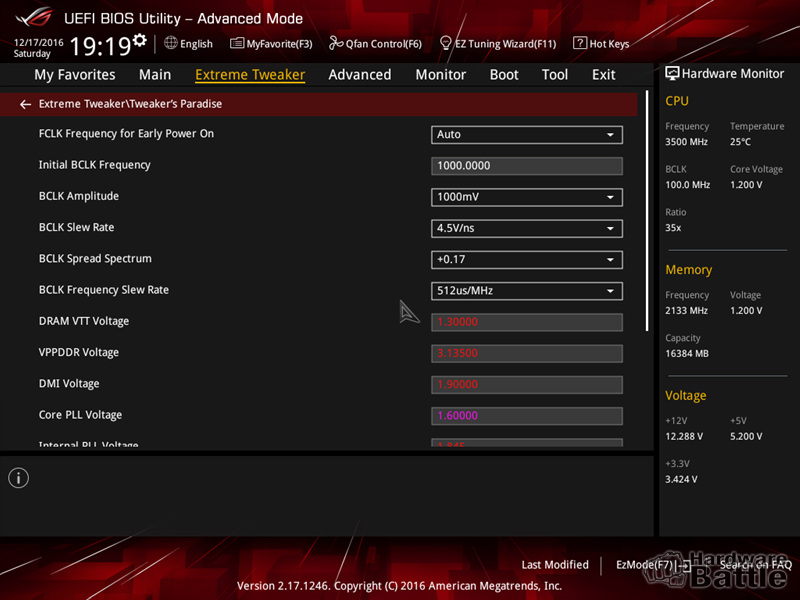
Task: Click the BIOS version copyright text
Action: [x=399, y=586]
